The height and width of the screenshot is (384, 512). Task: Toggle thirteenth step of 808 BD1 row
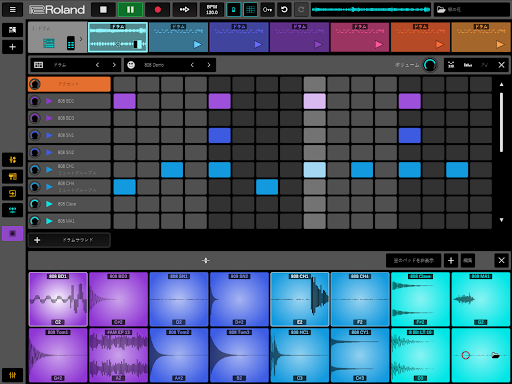pyautogui.click(x=410, y=101)
